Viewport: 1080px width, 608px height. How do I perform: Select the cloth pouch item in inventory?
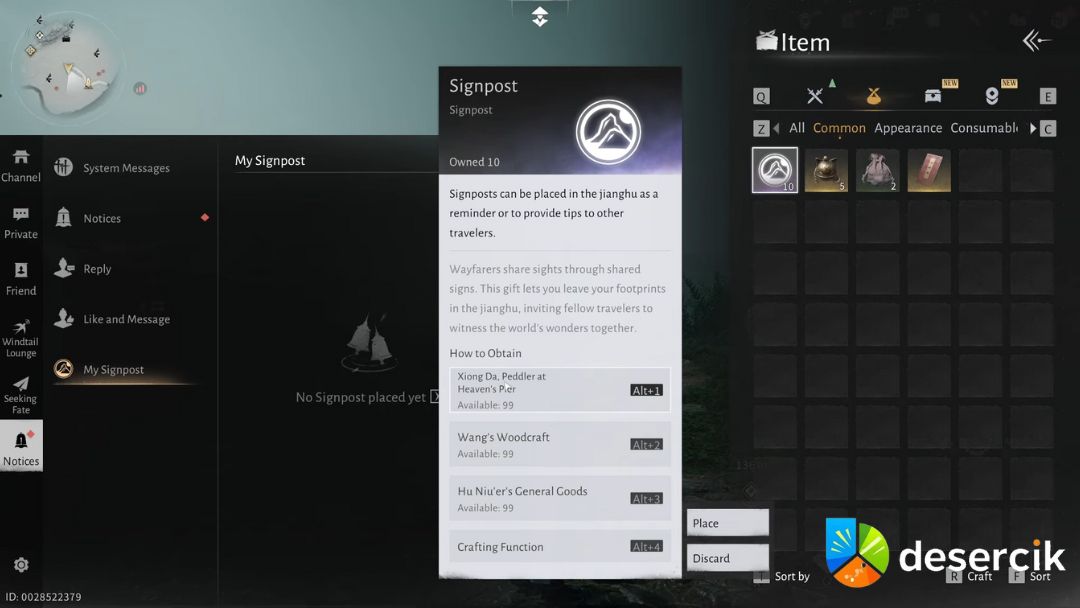(x=878, y=170)
